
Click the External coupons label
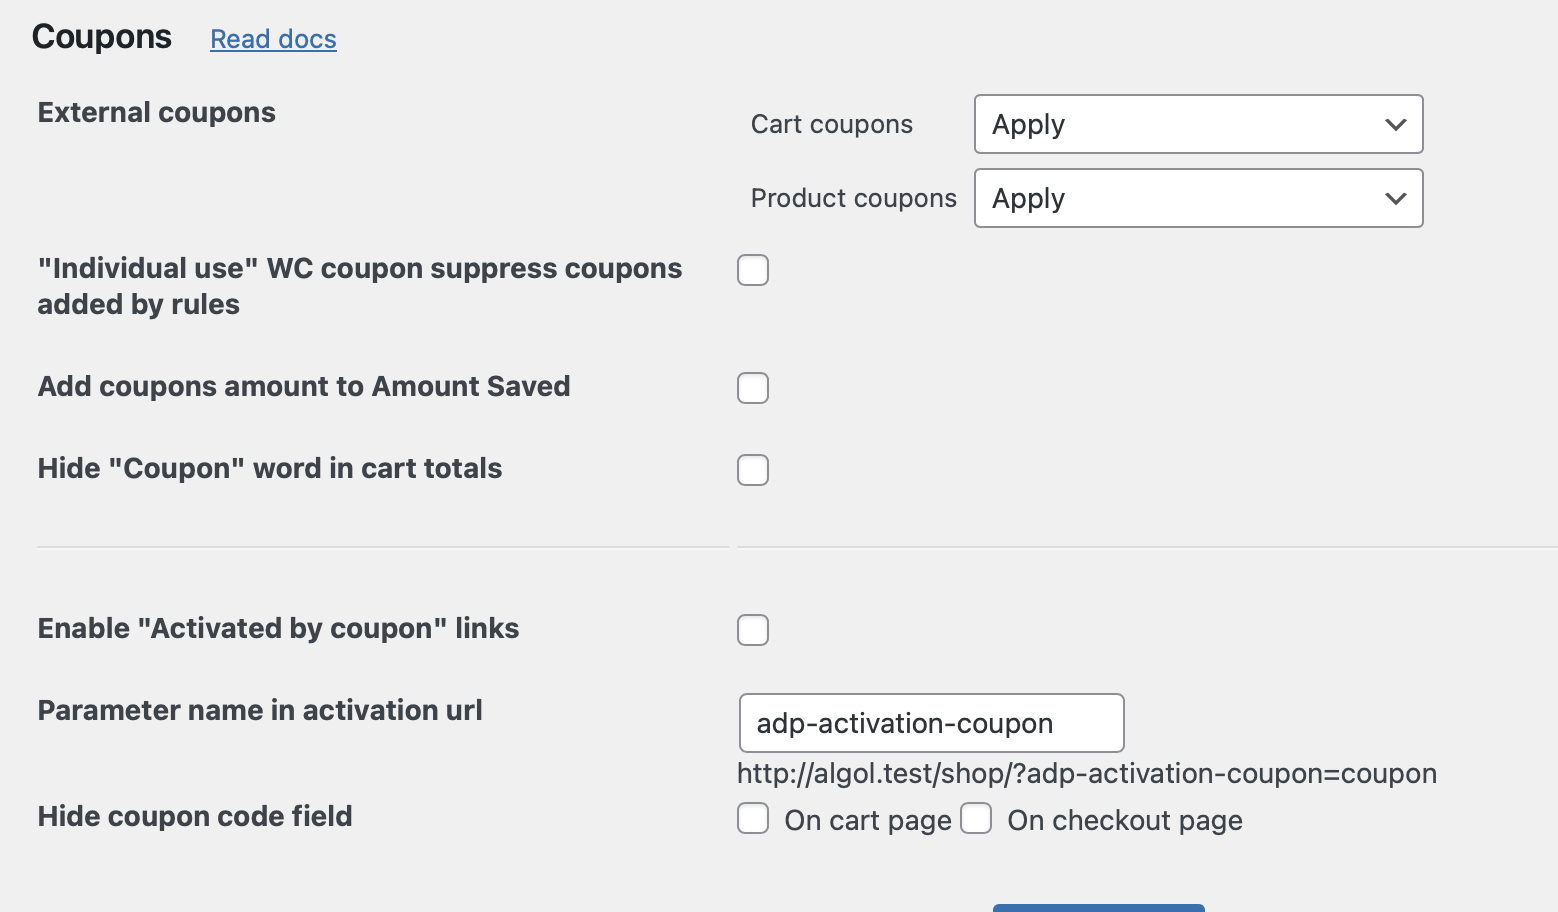157,112
